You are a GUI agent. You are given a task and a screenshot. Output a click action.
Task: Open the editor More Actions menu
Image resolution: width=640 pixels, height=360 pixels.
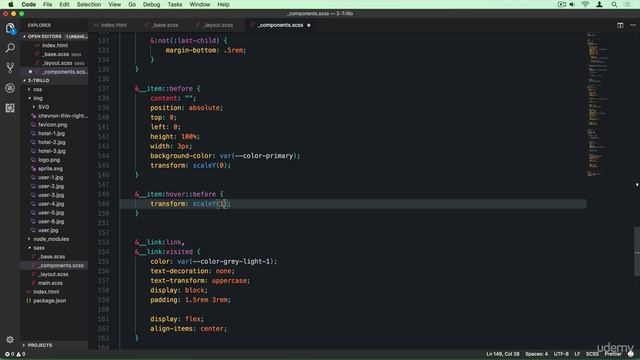(633, 25)
